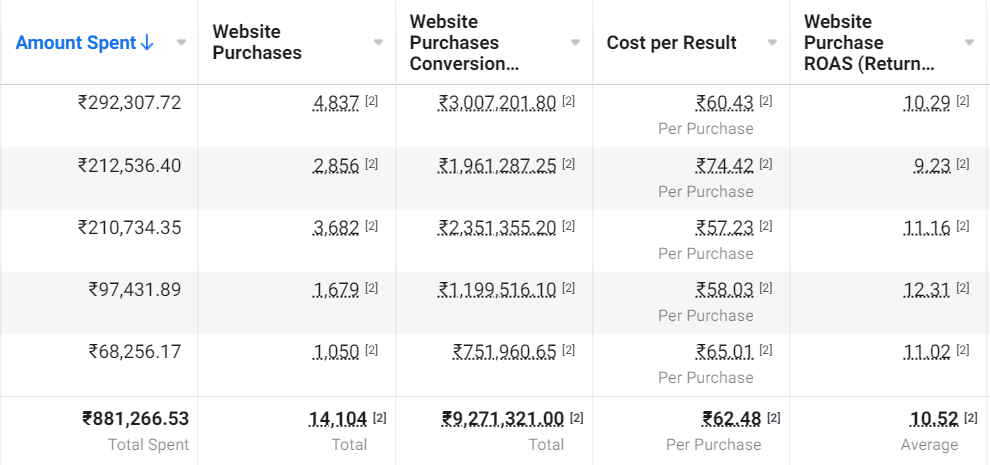Image resolution: width=990 pixels, height=465 pixels.
Task: Click the Website Purchases column header
Action: pos(257,42)
